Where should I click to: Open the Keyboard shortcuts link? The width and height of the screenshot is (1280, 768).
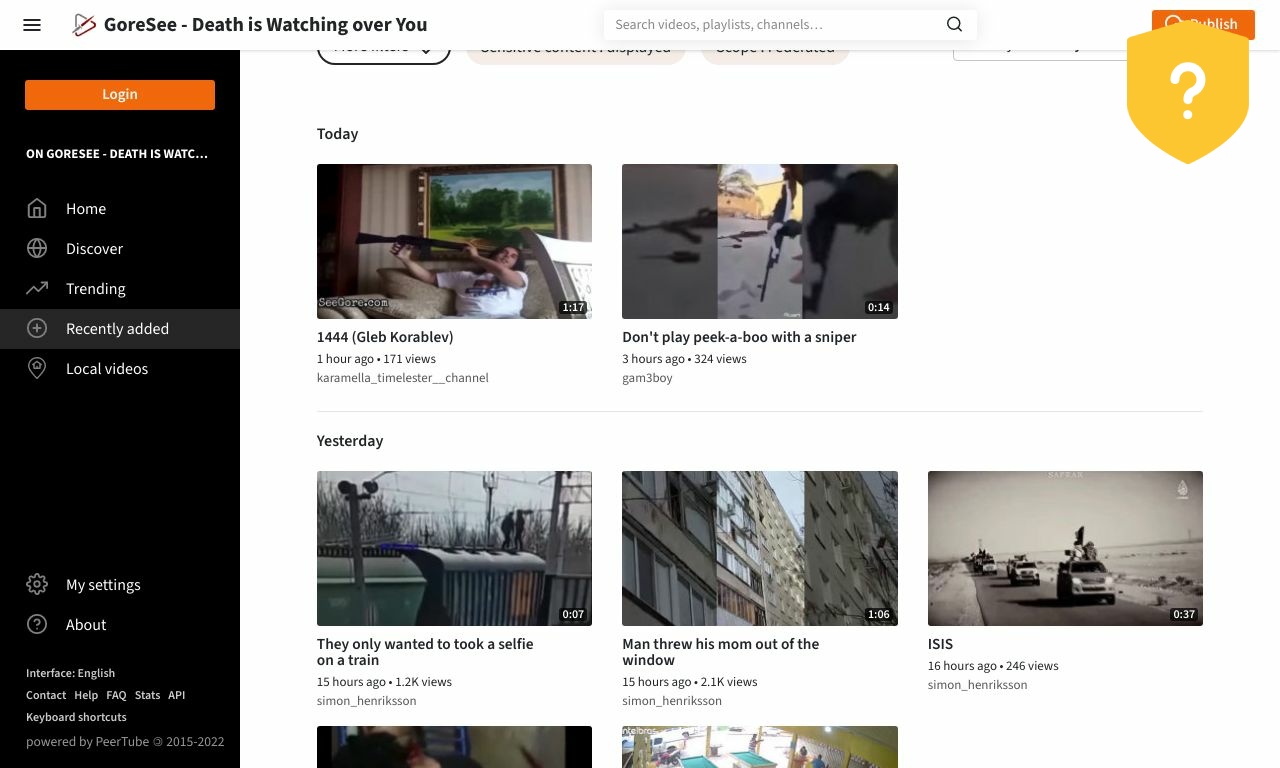pos(76,717)
